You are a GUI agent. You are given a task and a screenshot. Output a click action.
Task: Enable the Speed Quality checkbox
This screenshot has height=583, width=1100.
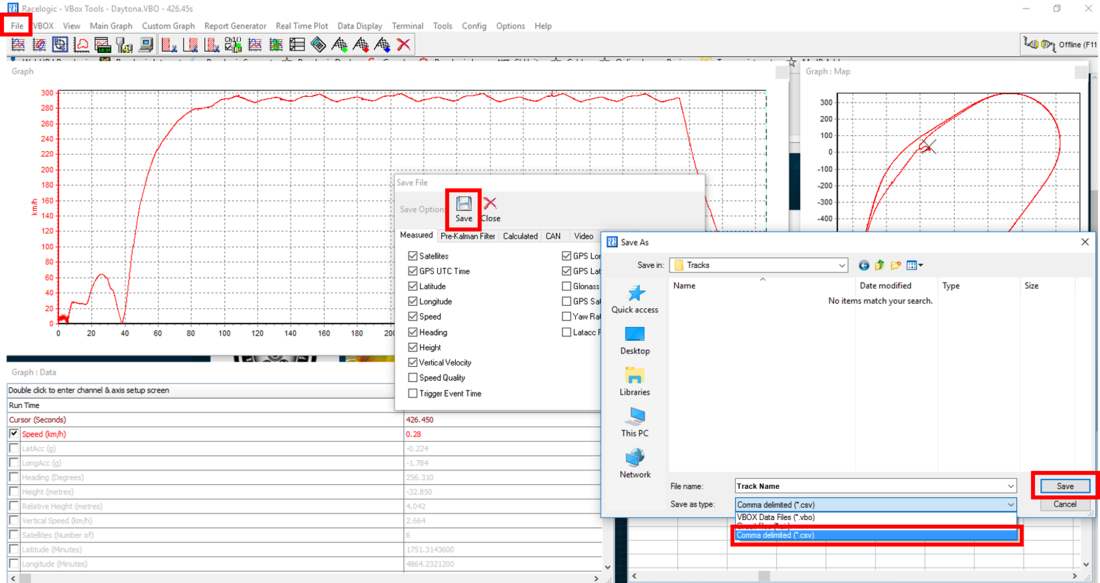pos(412,377)
